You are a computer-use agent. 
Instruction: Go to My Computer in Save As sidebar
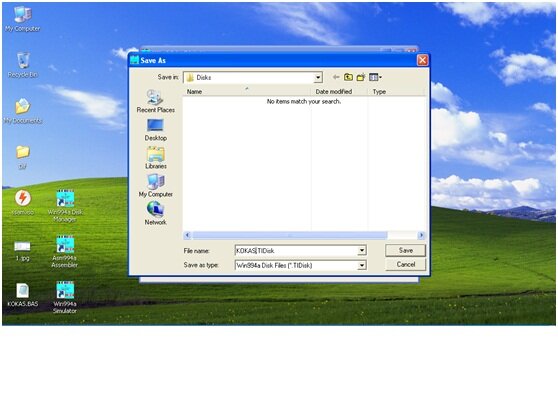156,185
